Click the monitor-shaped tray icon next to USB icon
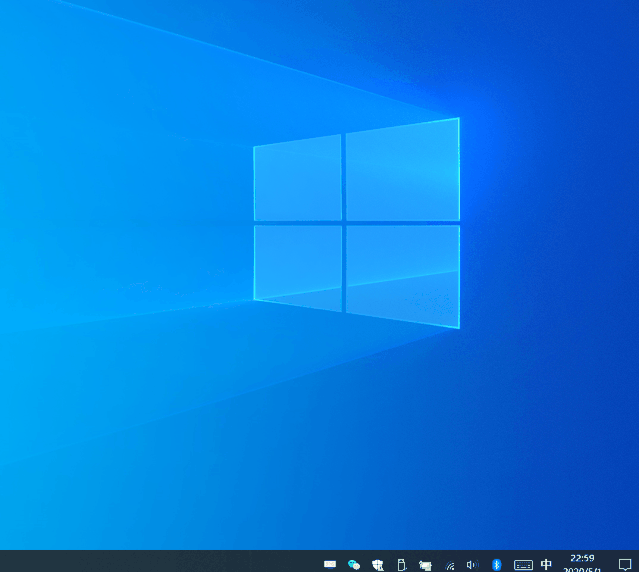This screenshot has height=572, width=639. tap(425, 565)
